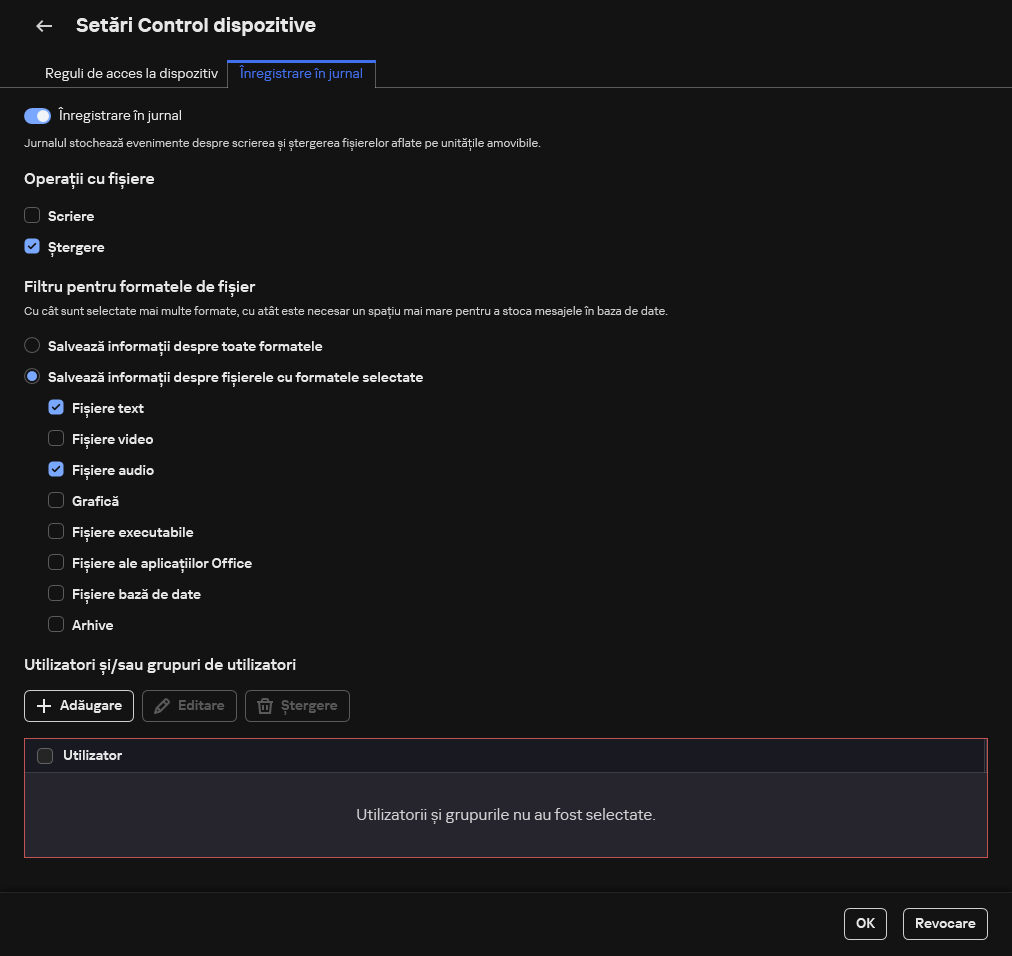
Task: Open the Înregistrare în jurnal tab
Action: point(301,74)
